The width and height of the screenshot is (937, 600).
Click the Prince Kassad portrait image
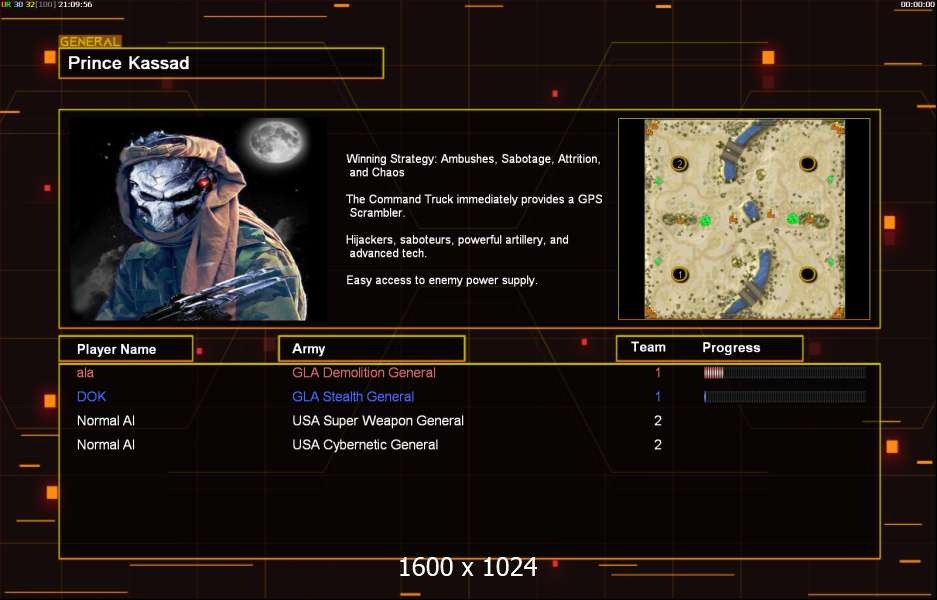(198, 218)
